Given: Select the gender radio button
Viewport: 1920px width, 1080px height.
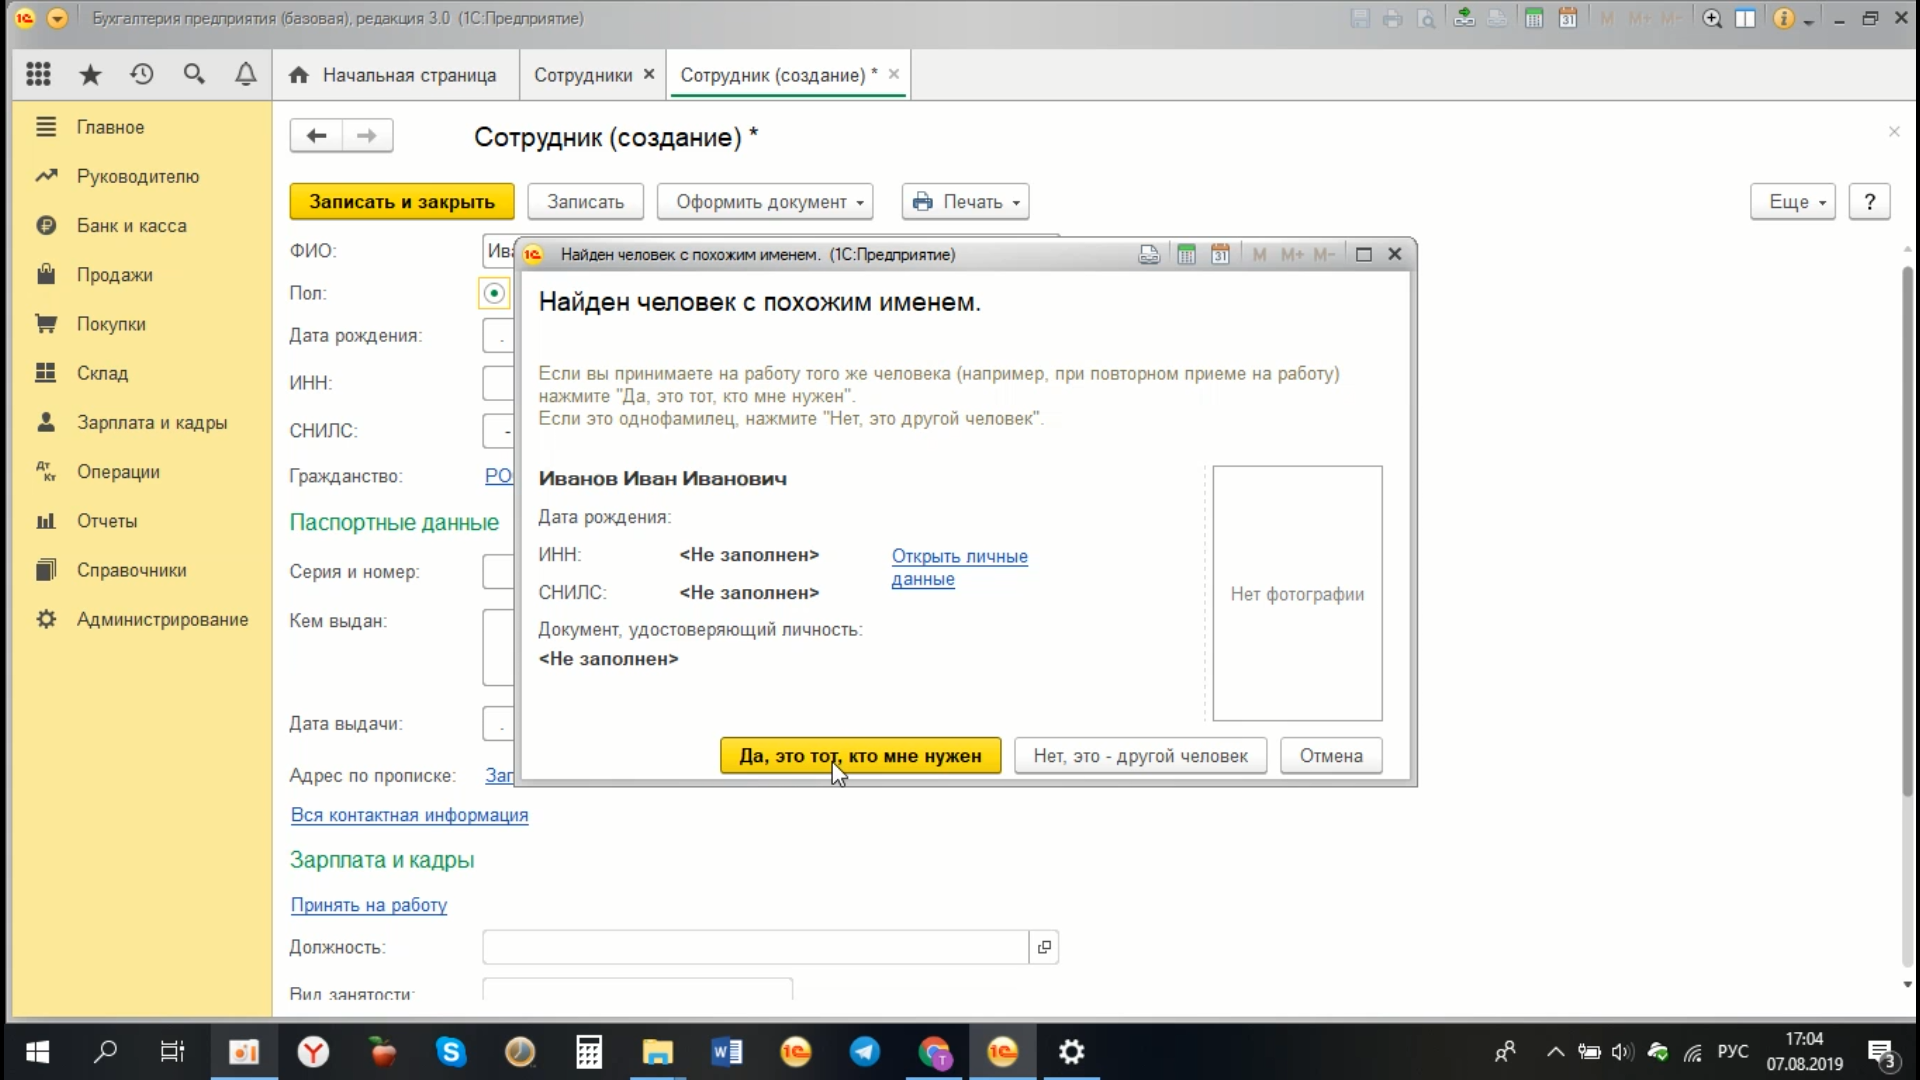Looking at the screenshot, I should 494,293.
